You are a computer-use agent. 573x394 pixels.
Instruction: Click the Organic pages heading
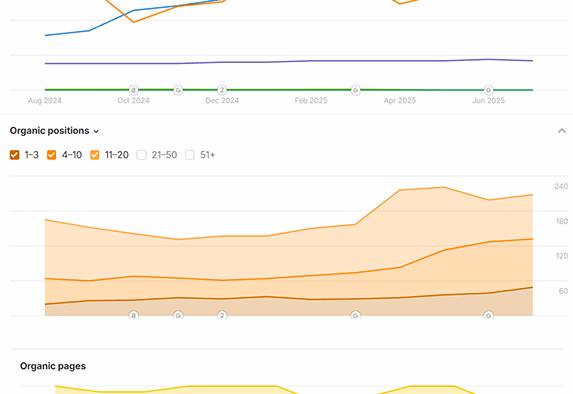pos(53,366)
